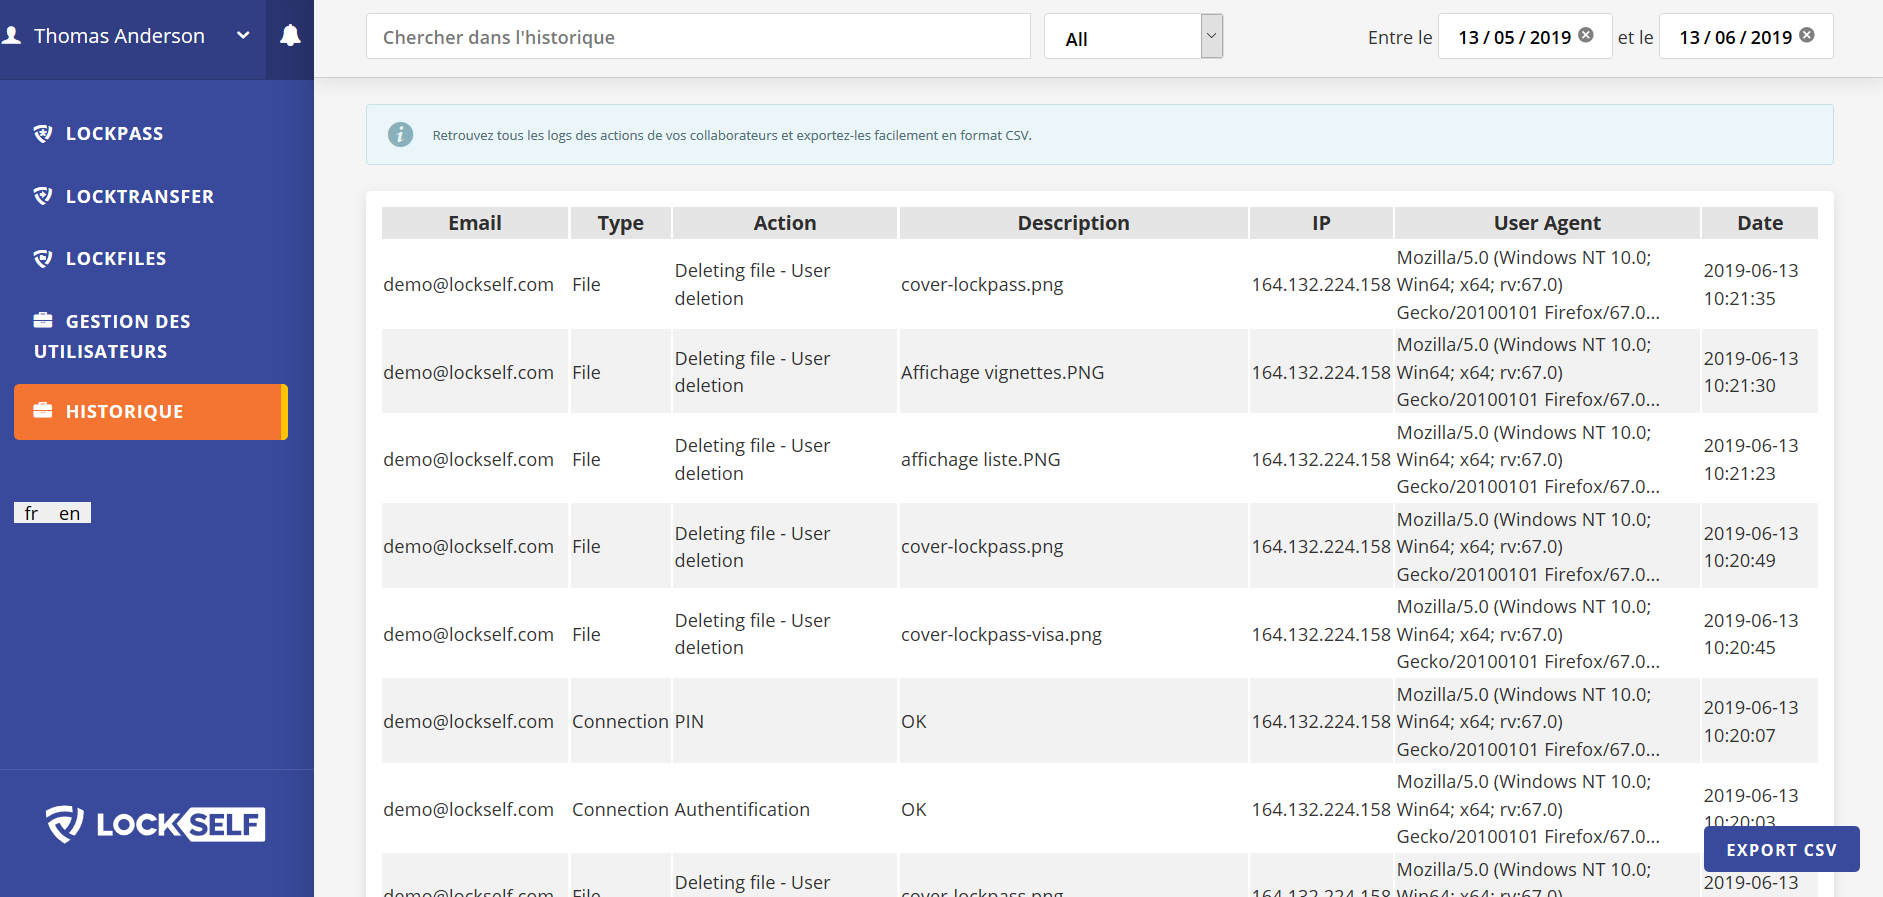Click the LockSelf logo
The width and height of the screenshot is (1883, 897).
tap(156, 824)
